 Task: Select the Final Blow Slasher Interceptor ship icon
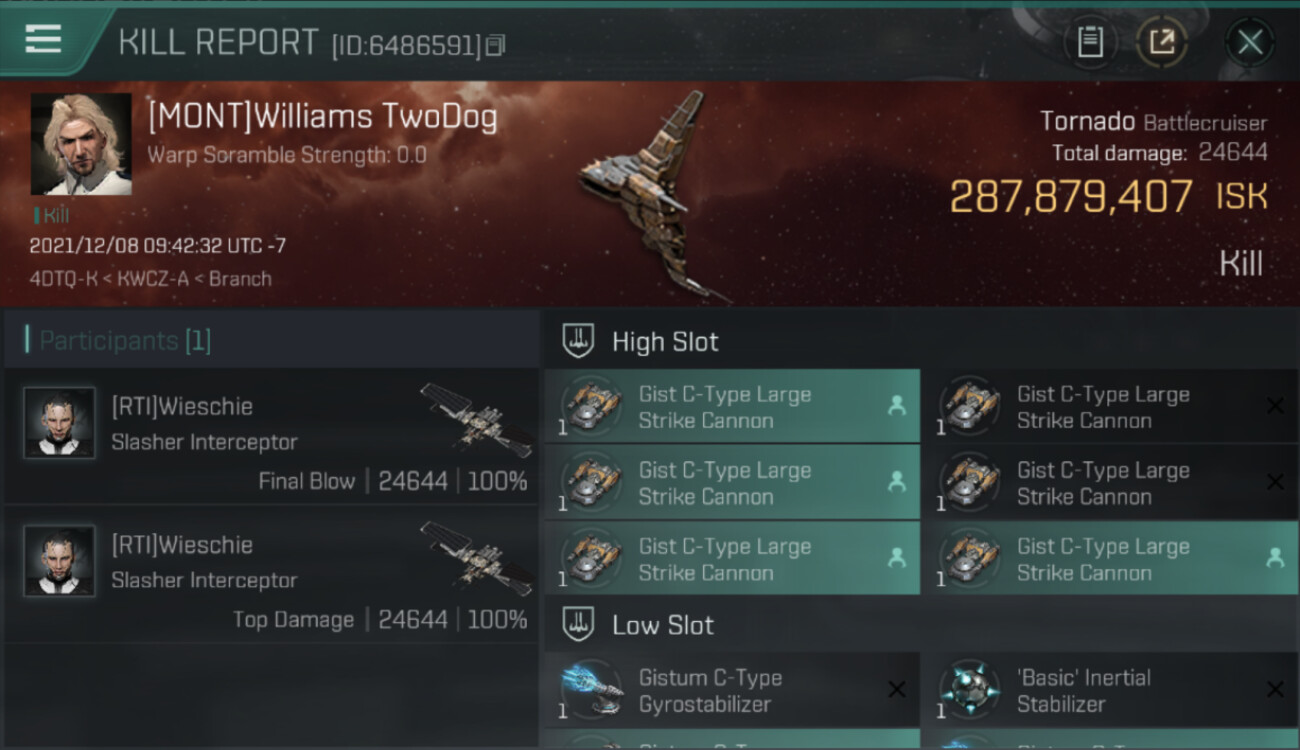(x=476, y=418)
